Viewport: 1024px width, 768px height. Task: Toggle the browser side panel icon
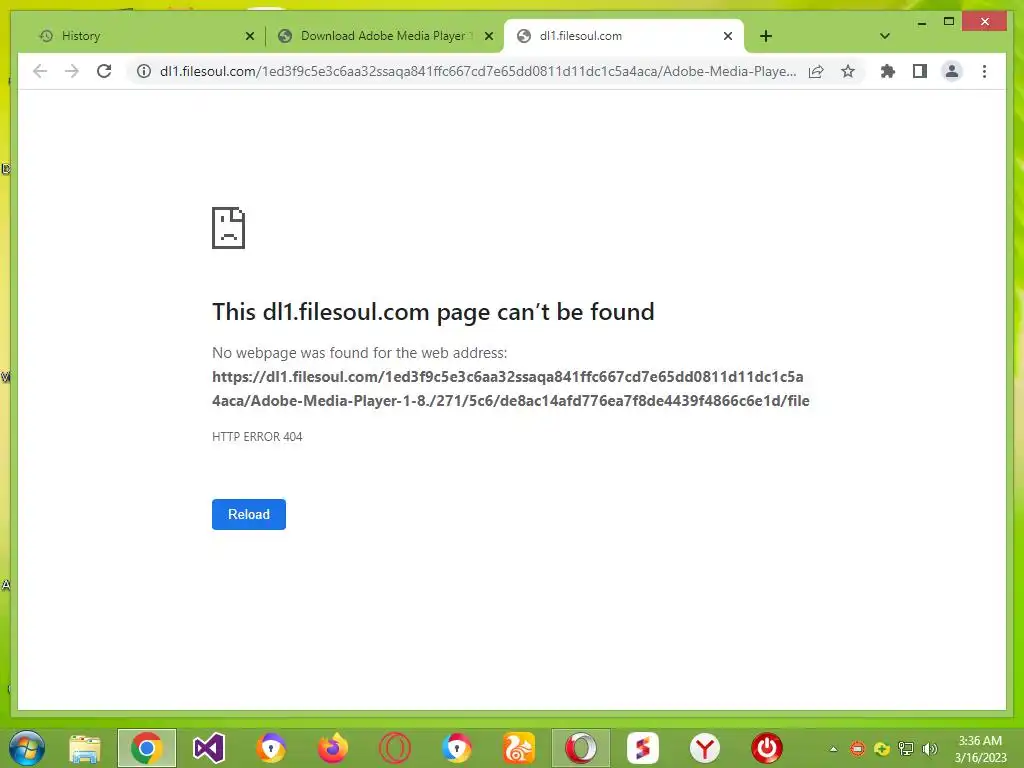920,71
